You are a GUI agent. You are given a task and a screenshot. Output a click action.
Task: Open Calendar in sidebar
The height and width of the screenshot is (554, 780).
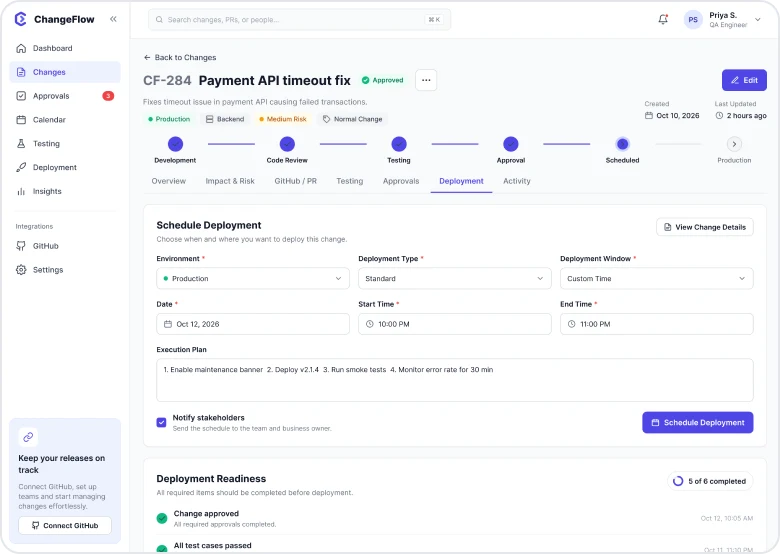click(x=65, y=120)
